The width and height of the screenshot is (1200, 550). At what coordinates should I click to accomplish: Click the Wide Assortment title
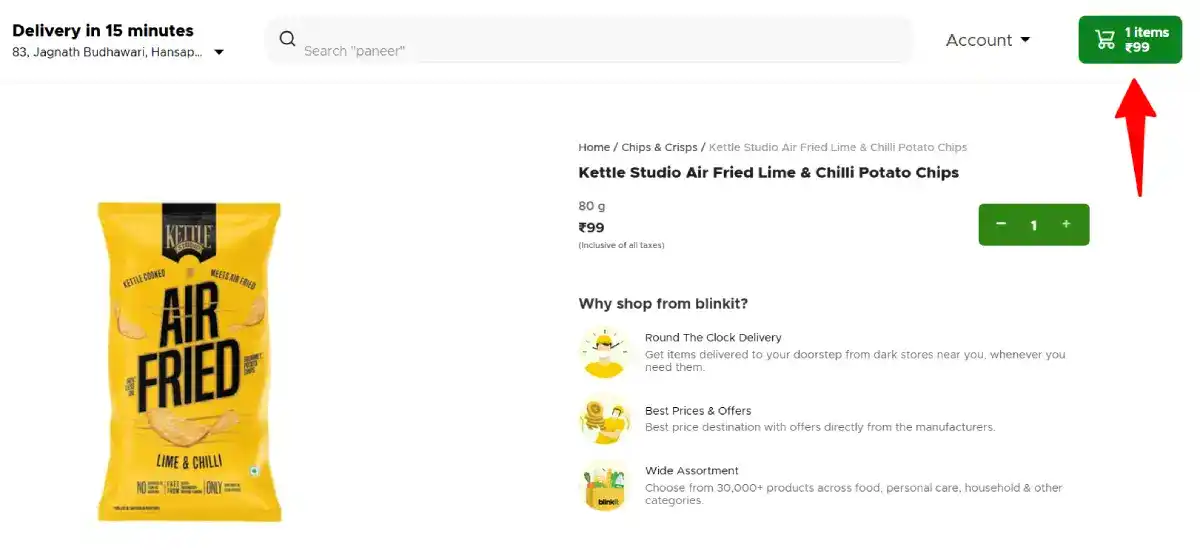pyautogui.click(x=692, y=471)
